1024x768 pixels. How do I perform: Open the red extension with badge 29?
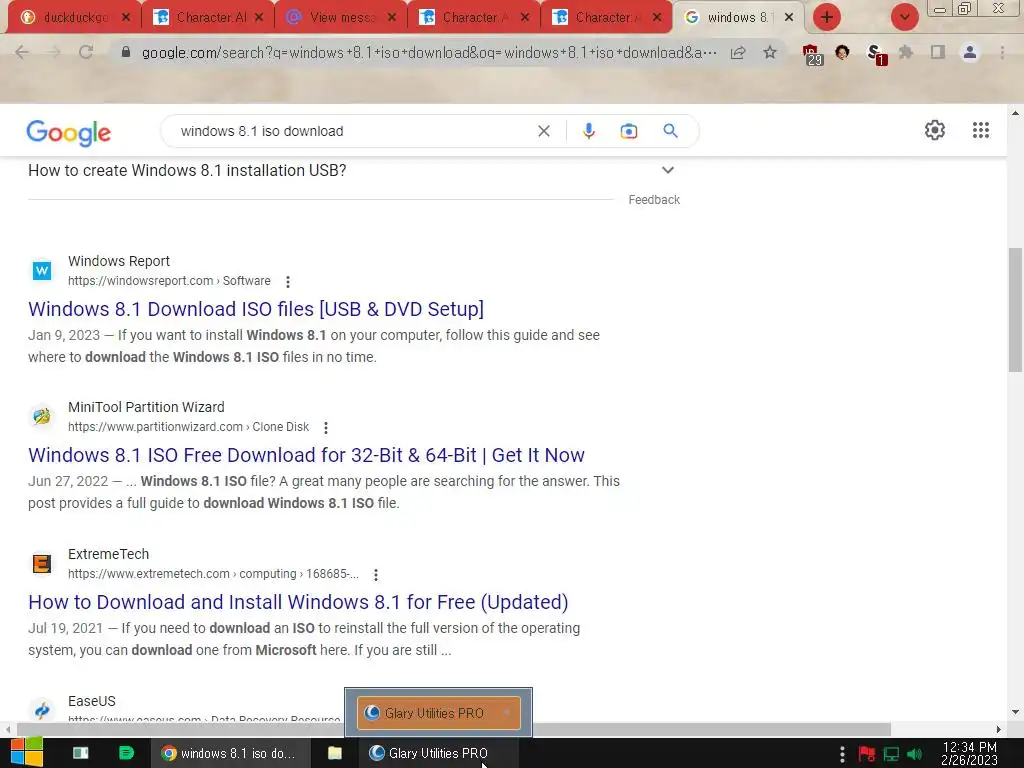point(812,54)
